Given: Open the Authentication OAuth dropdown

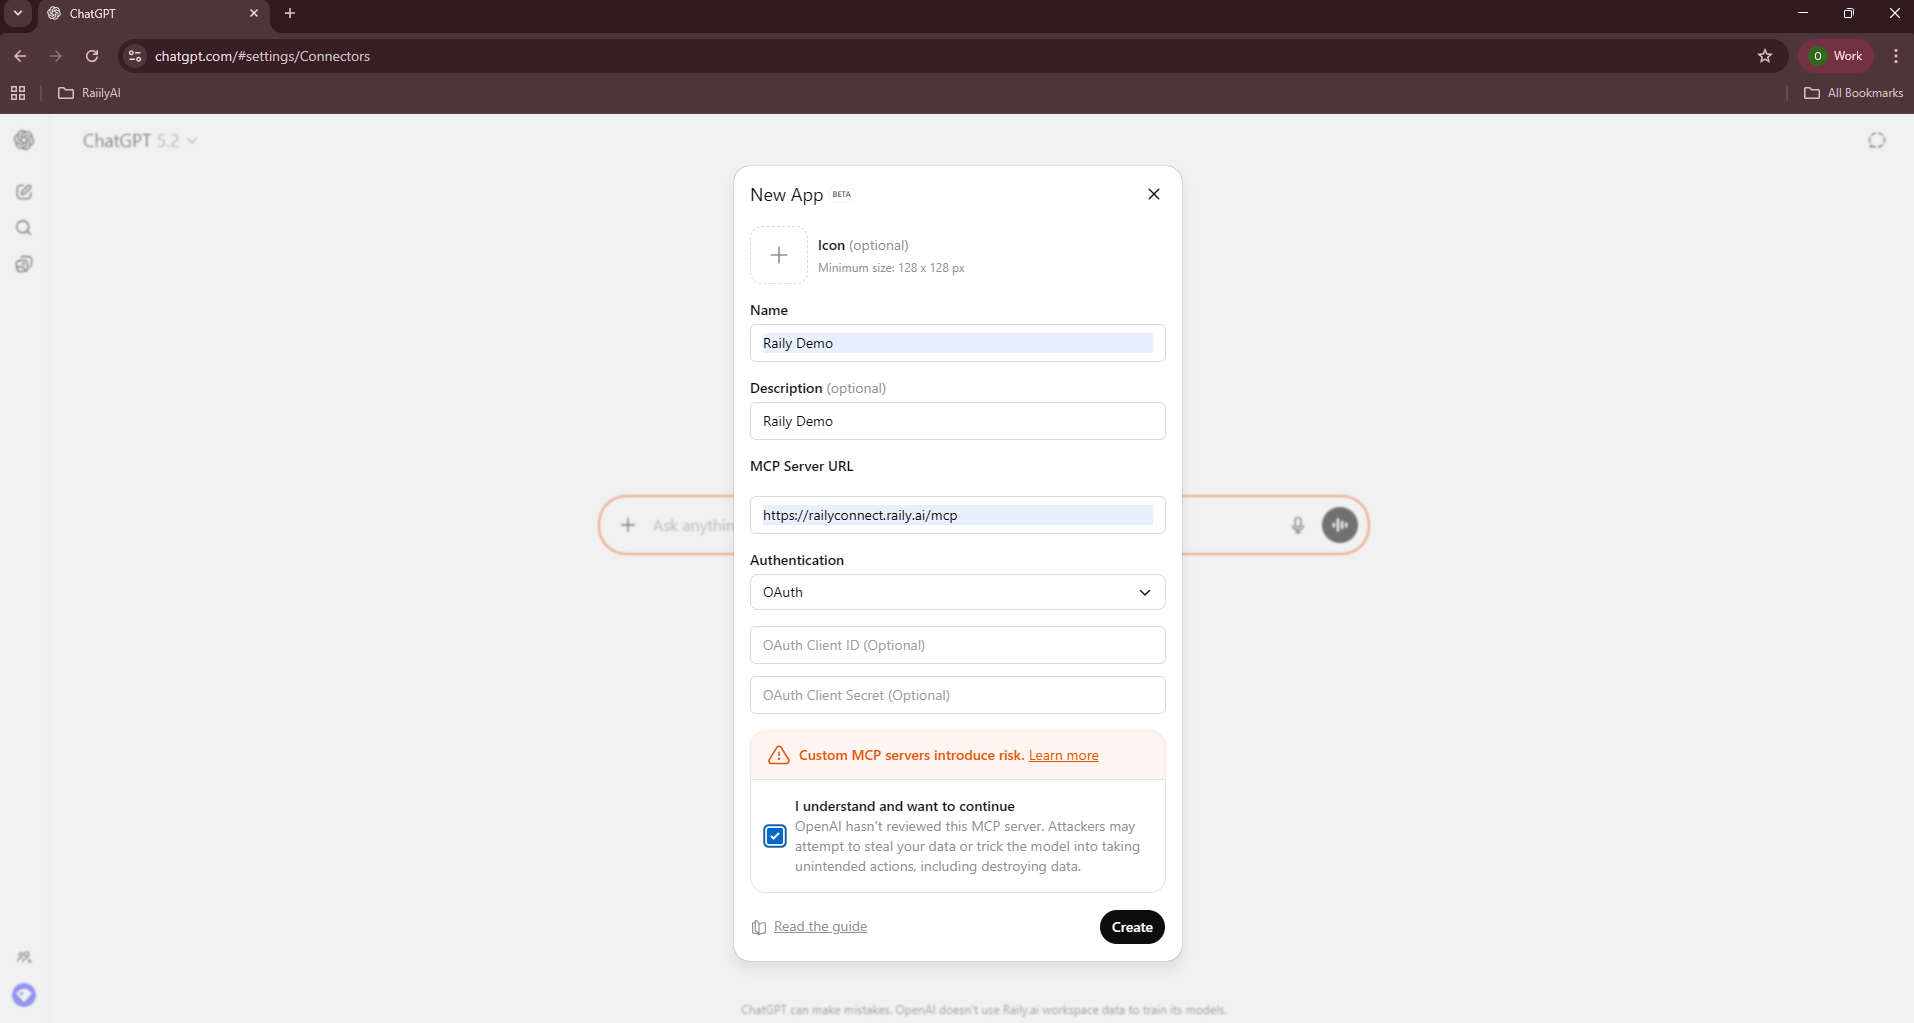Looking at the screenshot, I should [957, 592].
